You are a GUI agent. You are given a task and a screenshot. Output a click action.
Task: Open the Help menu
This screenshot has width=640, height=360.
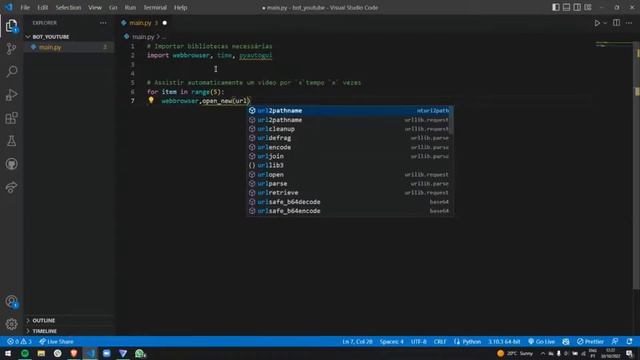tap(180, 7)
